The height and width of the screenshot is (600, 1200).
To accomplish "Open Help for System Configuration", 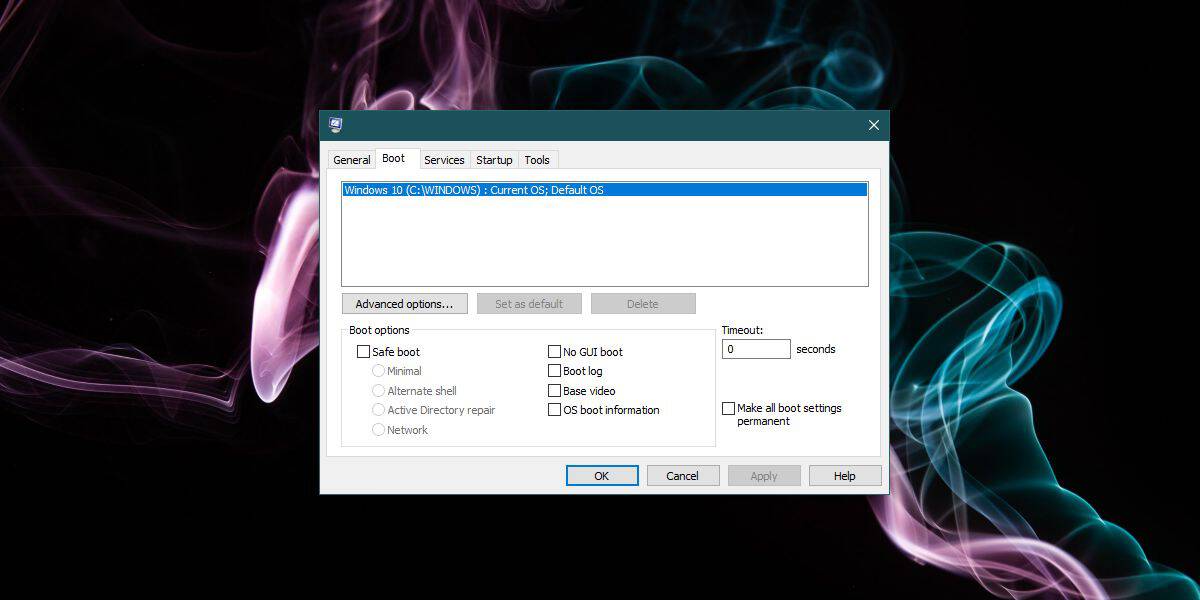I will coord(845,476).
